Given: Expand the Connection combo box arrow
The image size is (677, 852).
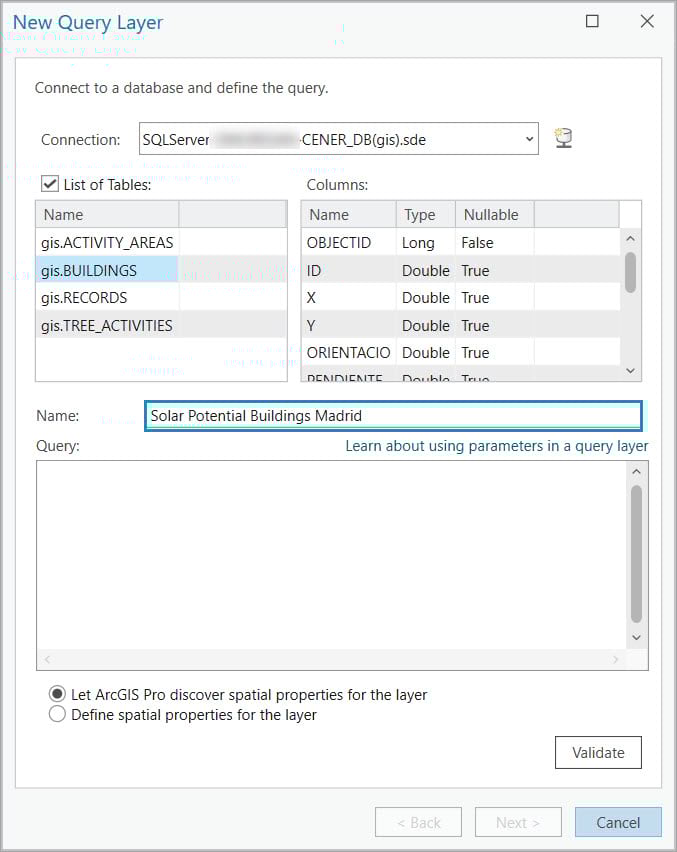Looking at the screenshot, I should pyautogui.click(x=531, y=139).
